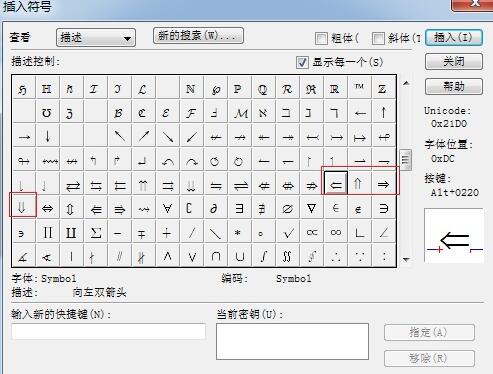Click the symbol grid scroll-down arrow
The image size is (493, 374).
point(406,259)
